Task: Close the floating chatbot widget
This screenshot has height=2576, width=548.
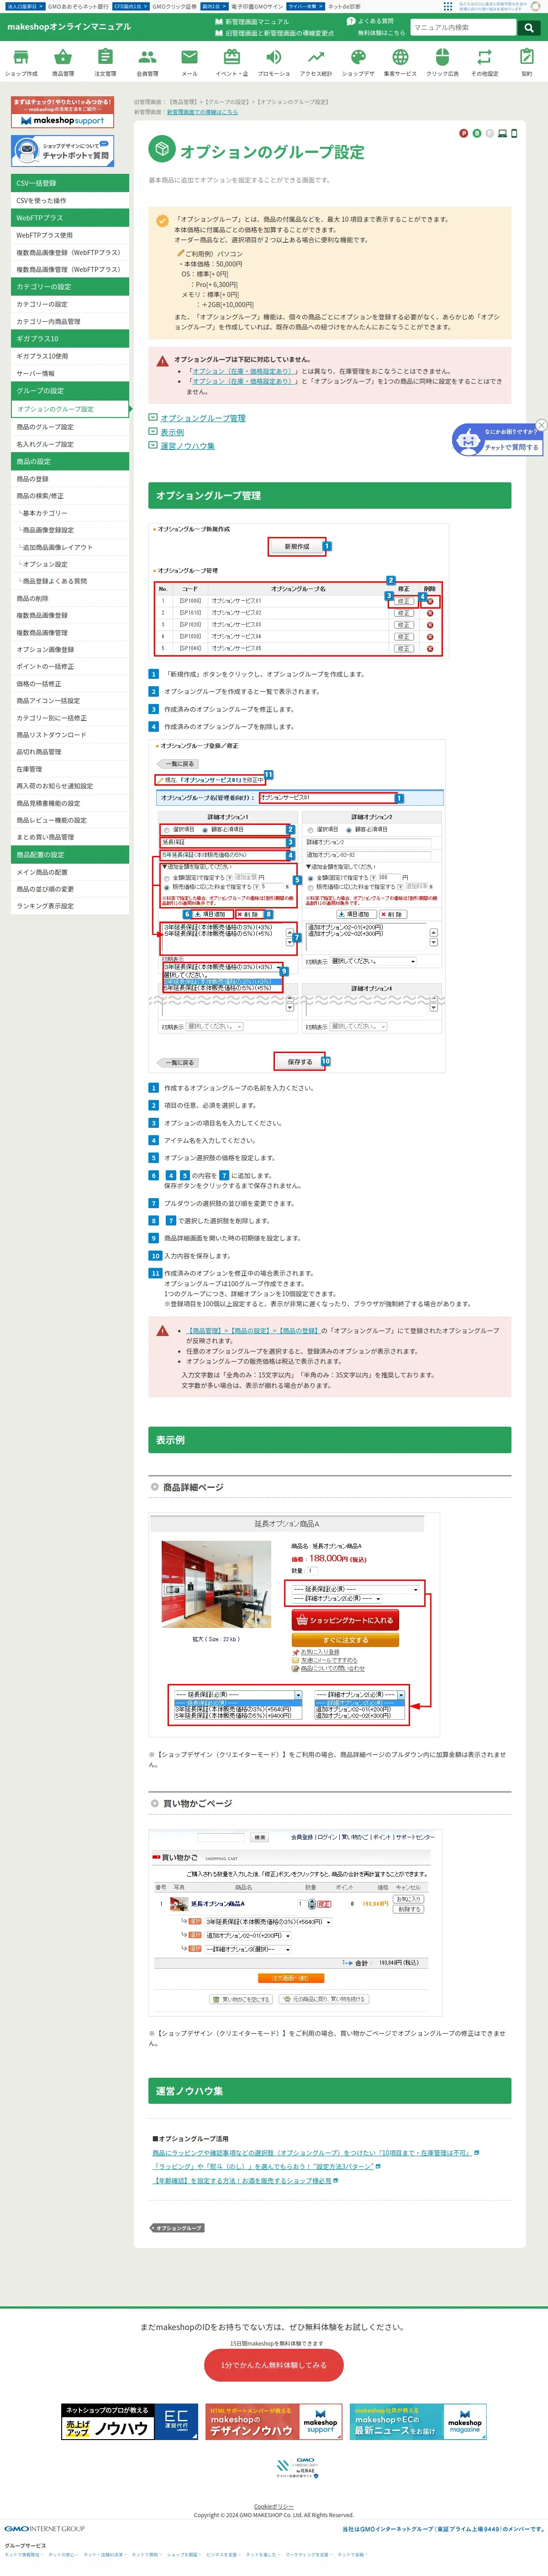Action: click(541, 425)
